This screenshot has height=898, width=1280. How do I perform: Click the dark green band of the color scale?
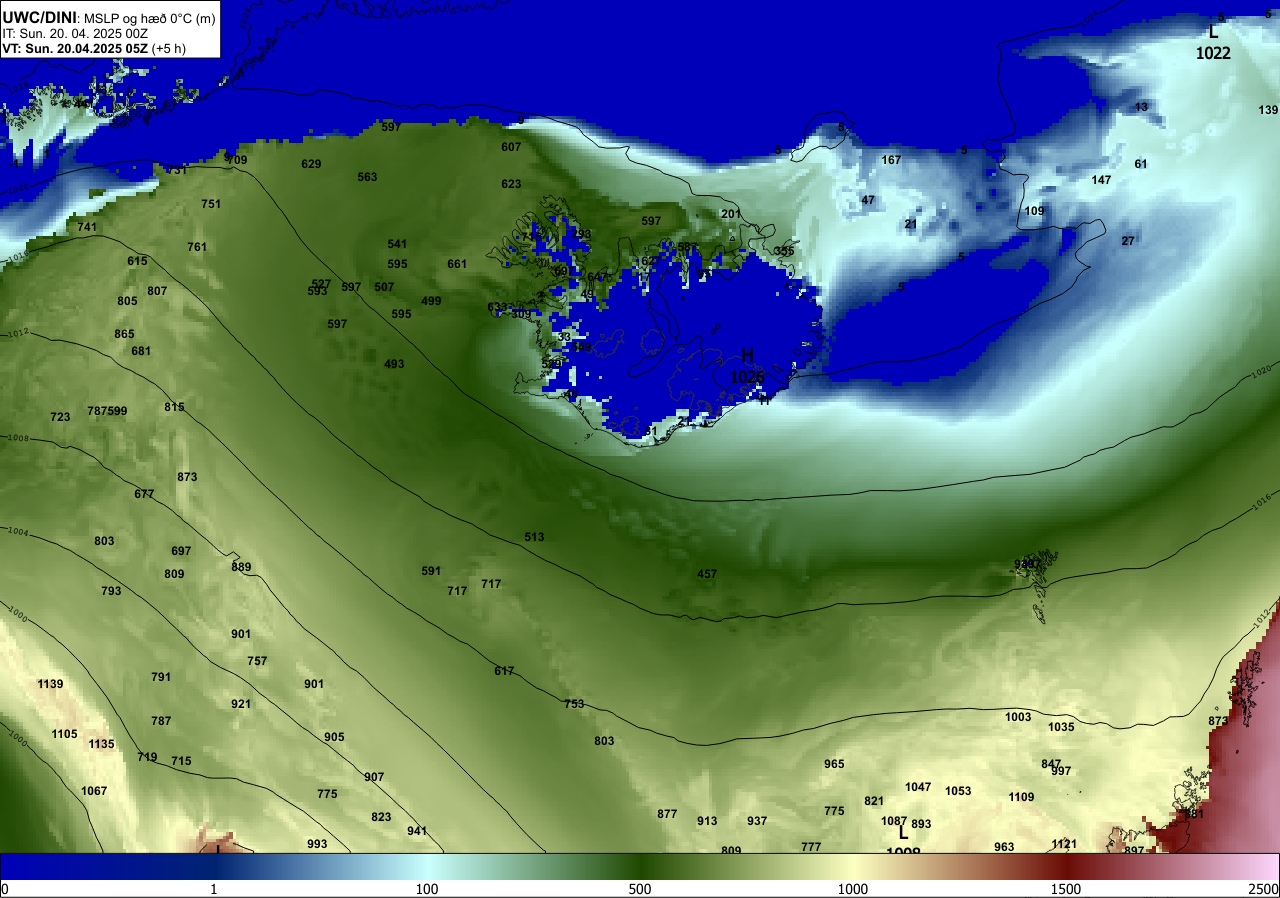point(640,866)
